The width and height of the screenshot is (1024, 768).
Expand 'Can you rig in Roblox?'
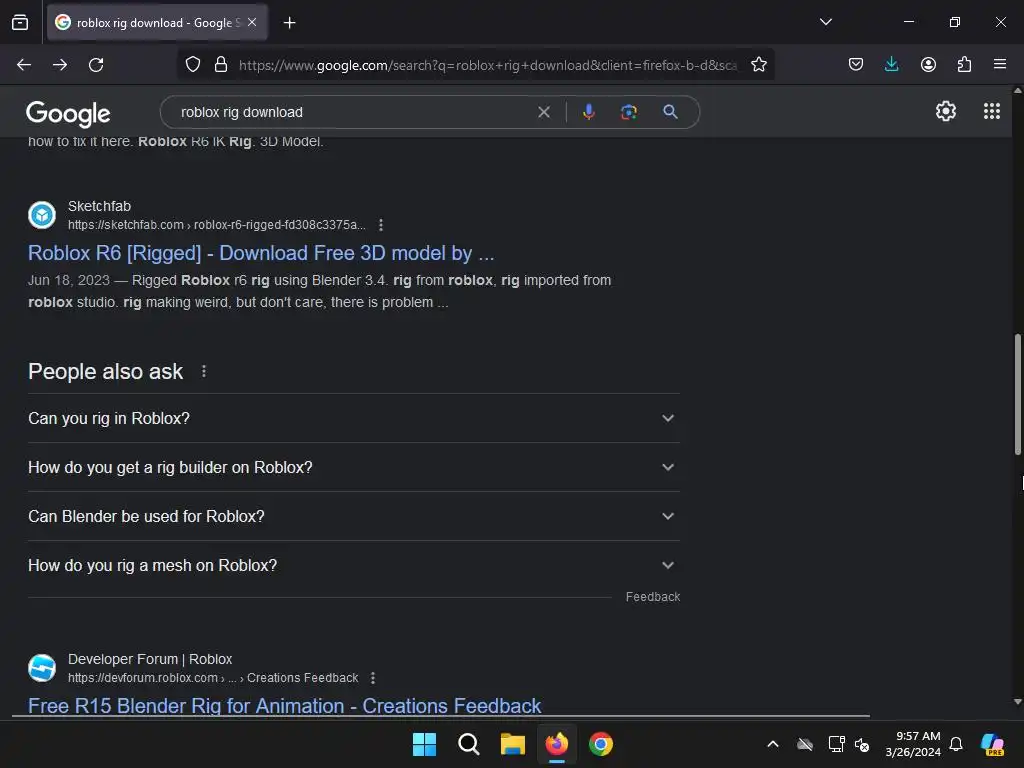[353, 418]
